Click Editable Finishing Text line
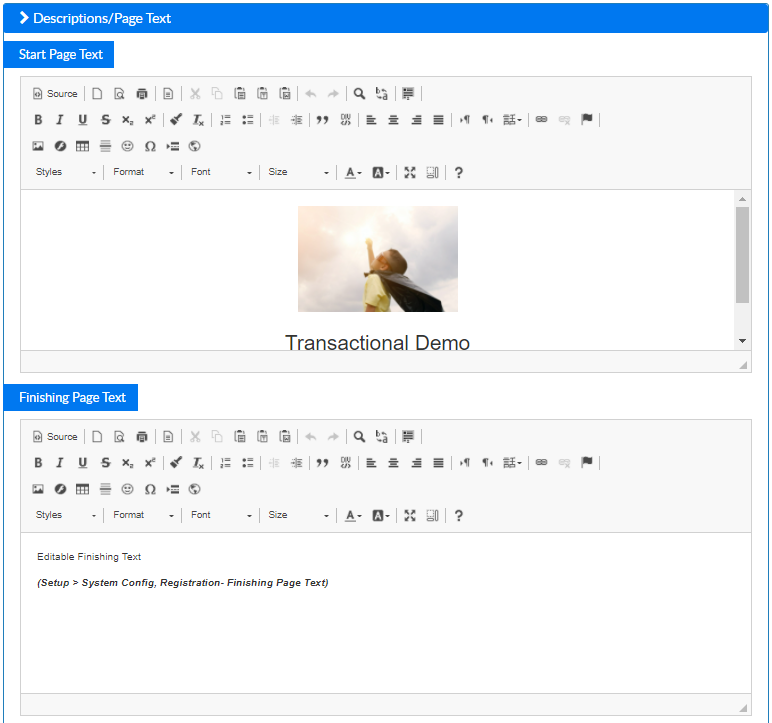 89,557
